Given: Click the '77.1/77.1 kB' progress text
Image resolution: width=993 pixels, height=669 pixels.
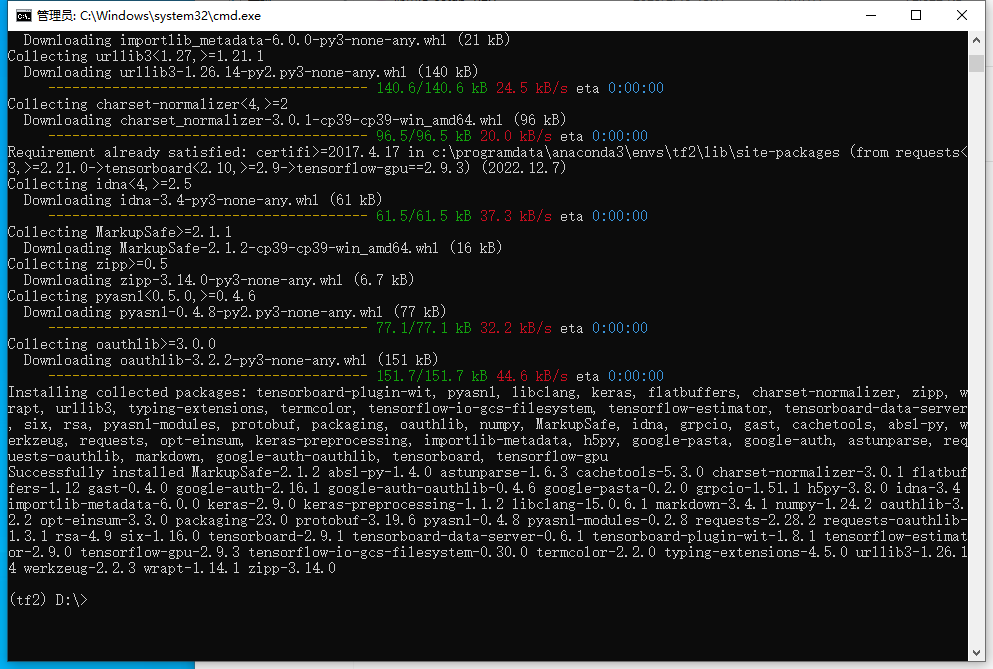Looking at the screenshot, I should (x=424, y=328).
